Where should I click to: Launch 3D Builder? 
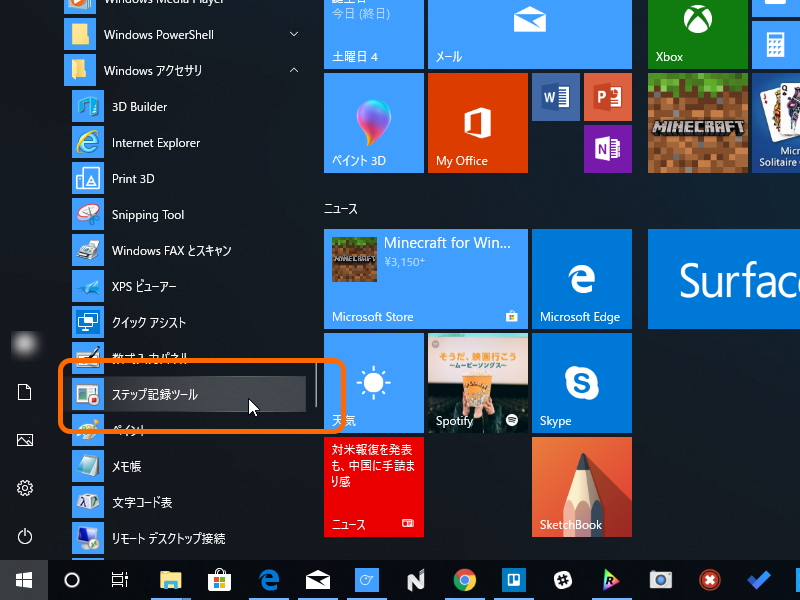point(138,106)
